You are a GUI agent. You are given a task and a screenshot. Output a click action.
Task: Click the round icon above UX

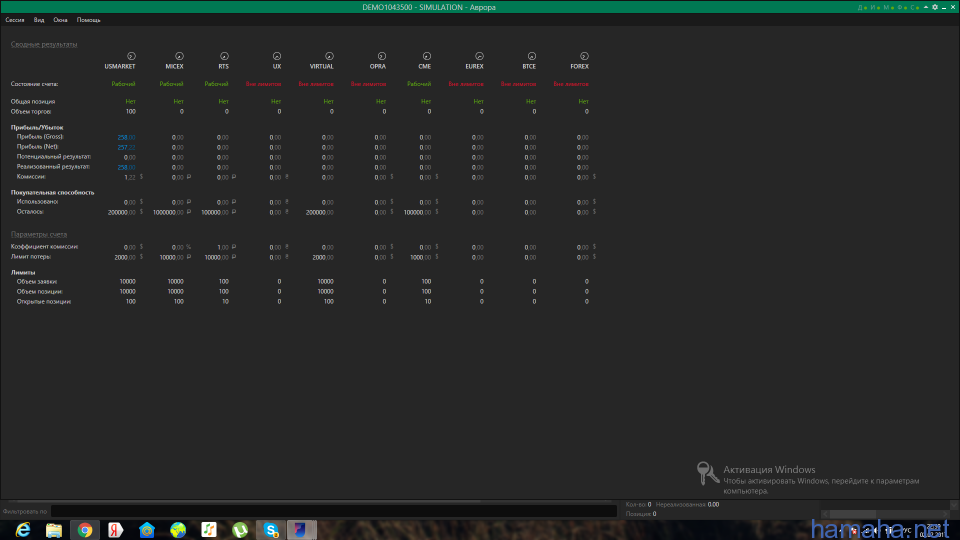[x=277, y=56]
